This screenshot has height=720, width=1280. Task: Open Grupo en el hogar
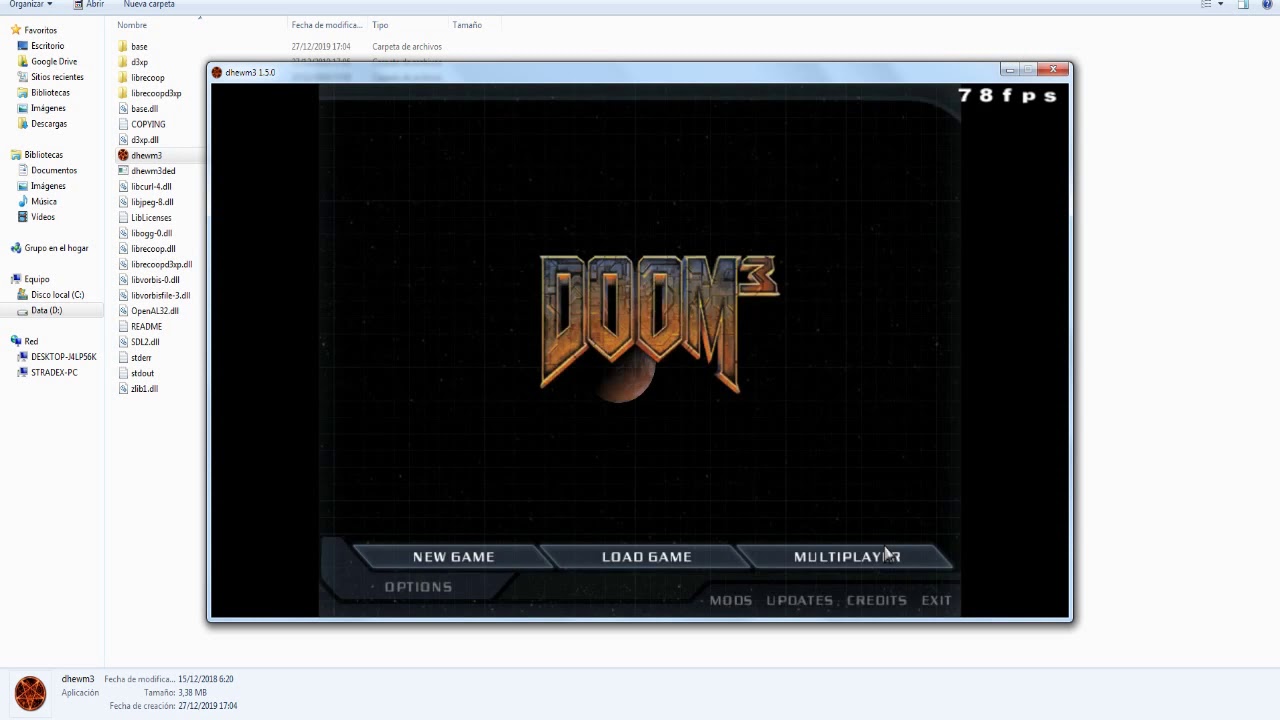pyautogui.click(x=56, y=248)
